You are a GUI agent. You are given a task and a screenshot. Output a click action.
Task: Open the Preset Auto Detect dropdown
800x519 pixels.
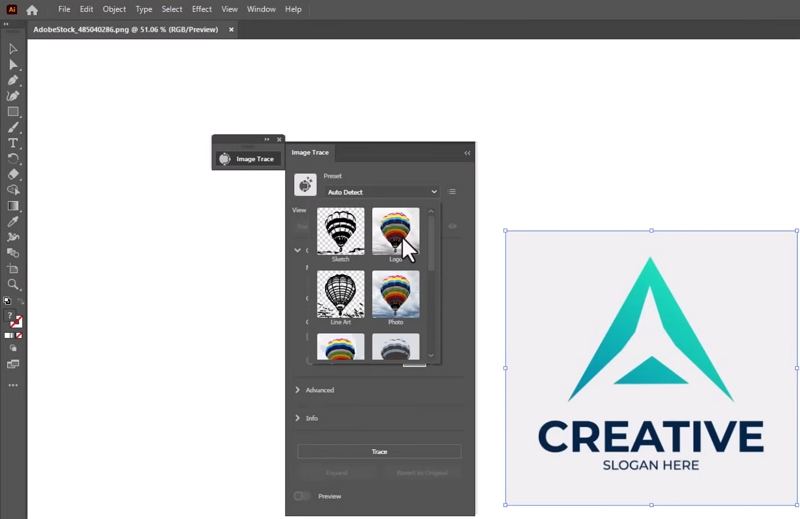pos(382,192)
